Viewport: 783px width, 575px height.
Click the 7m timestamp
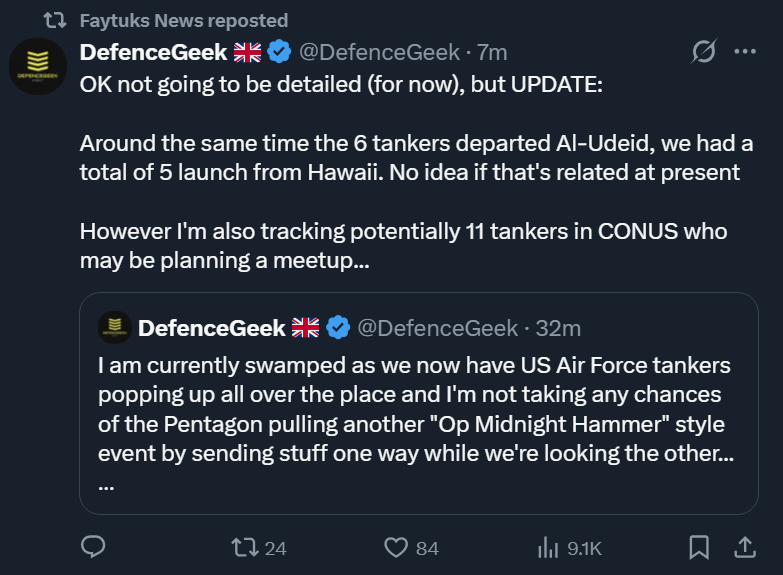(492, 52)
